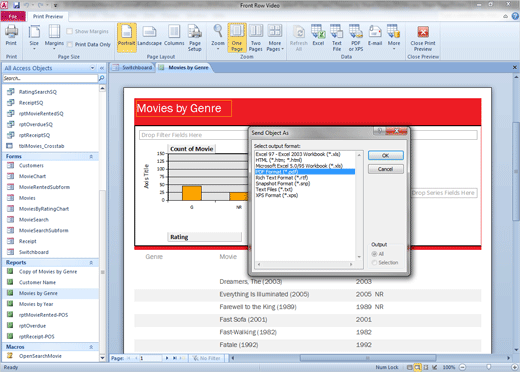This screenshot has height=372, width=520.
Task: Choose Snapshot Format (*.snp)
Action: pyautogui.click(x=305, y=184)
